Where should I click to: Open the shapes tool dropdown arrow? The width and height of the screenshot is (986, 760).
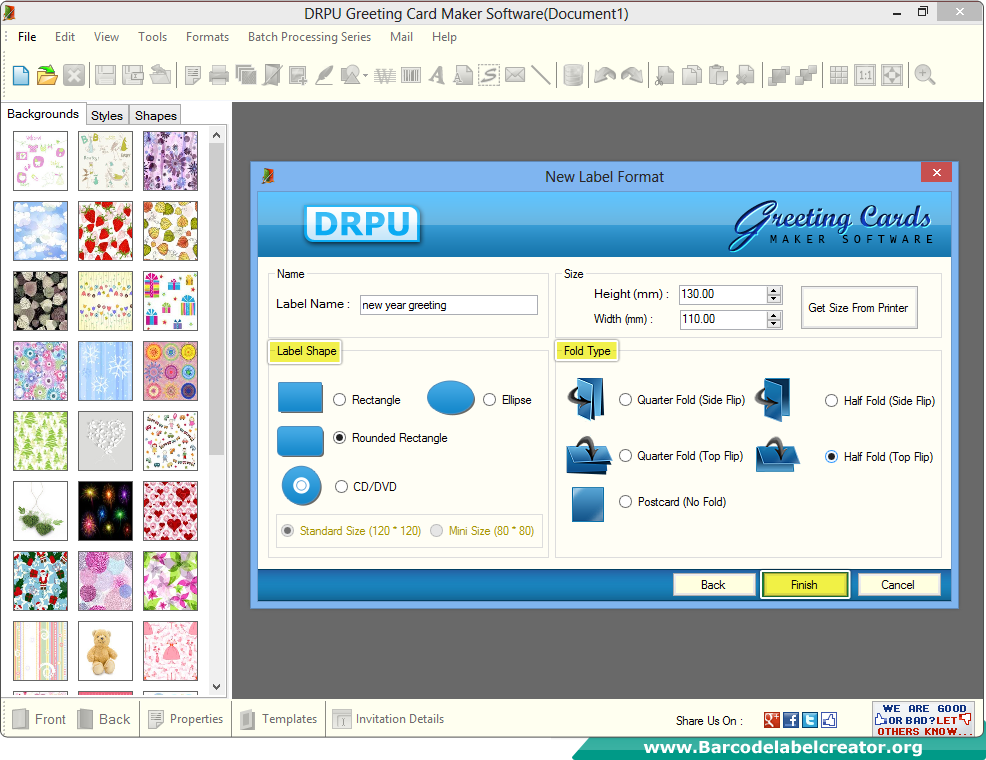click(365, 76)
